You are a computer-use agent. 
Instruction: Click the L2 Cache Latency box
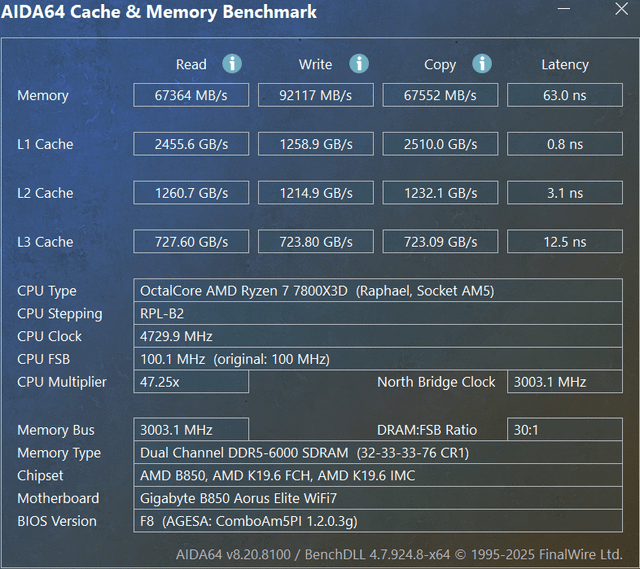564,193
